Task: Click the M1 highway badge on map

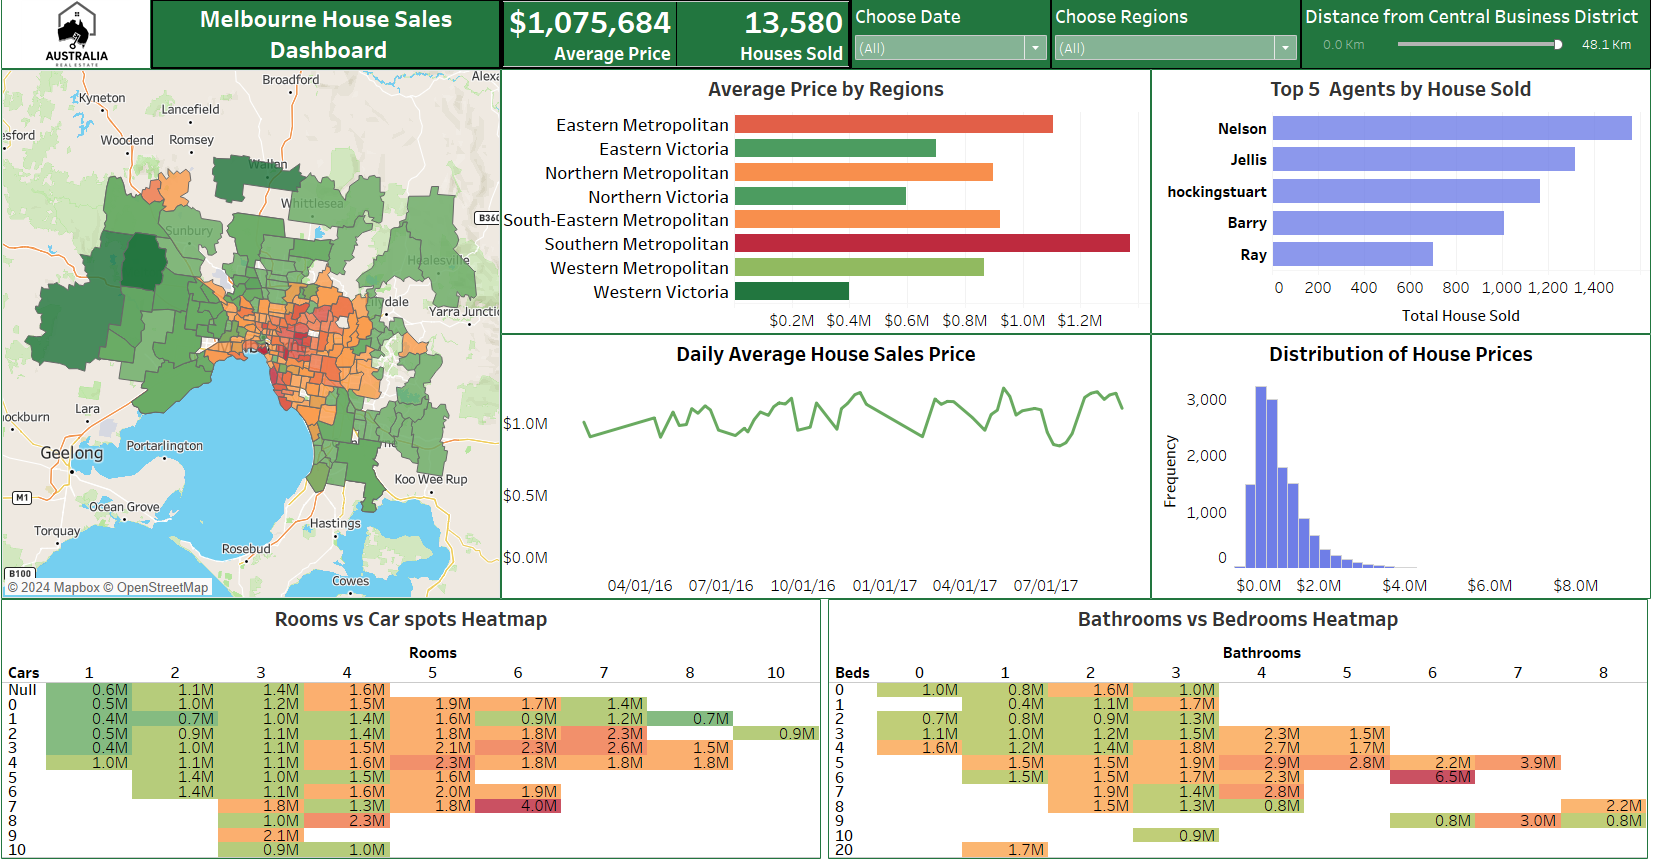Action: pos(22,497)
